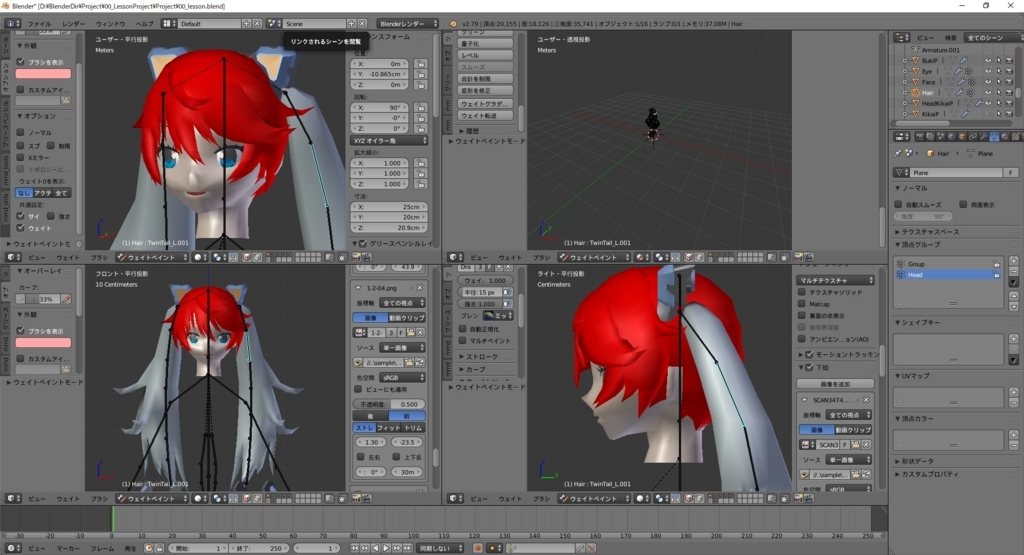Open the Blender Render engine dropdown
This screenshot has width=1024, height=555.
408,24
